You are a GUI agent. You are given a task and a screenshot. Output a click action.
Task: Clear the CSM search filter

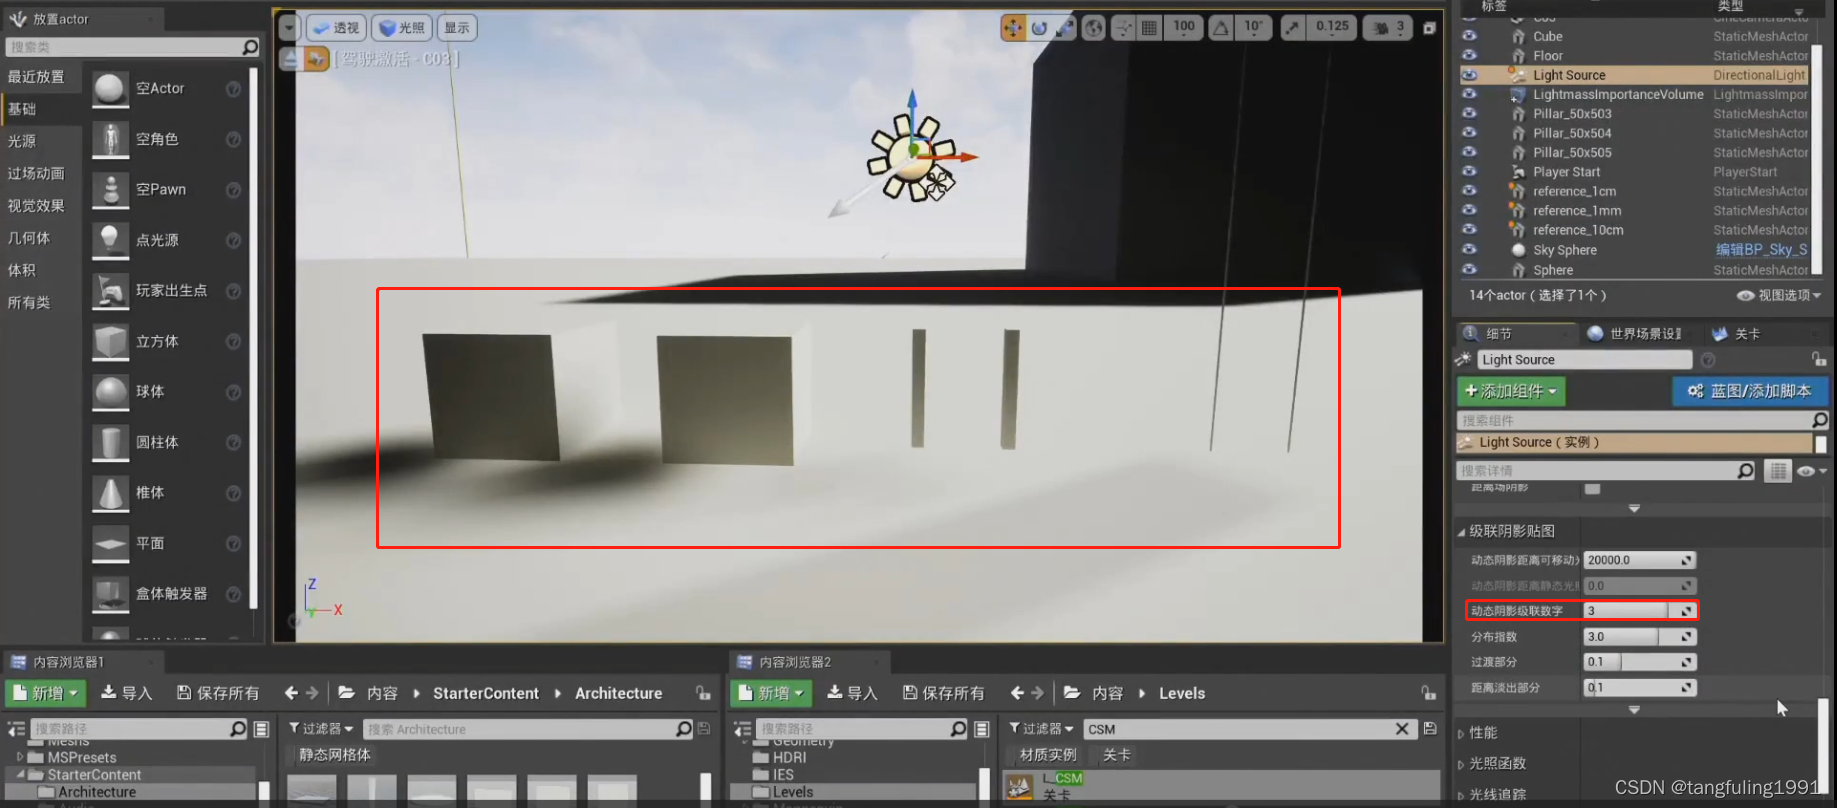point(1402,729)
